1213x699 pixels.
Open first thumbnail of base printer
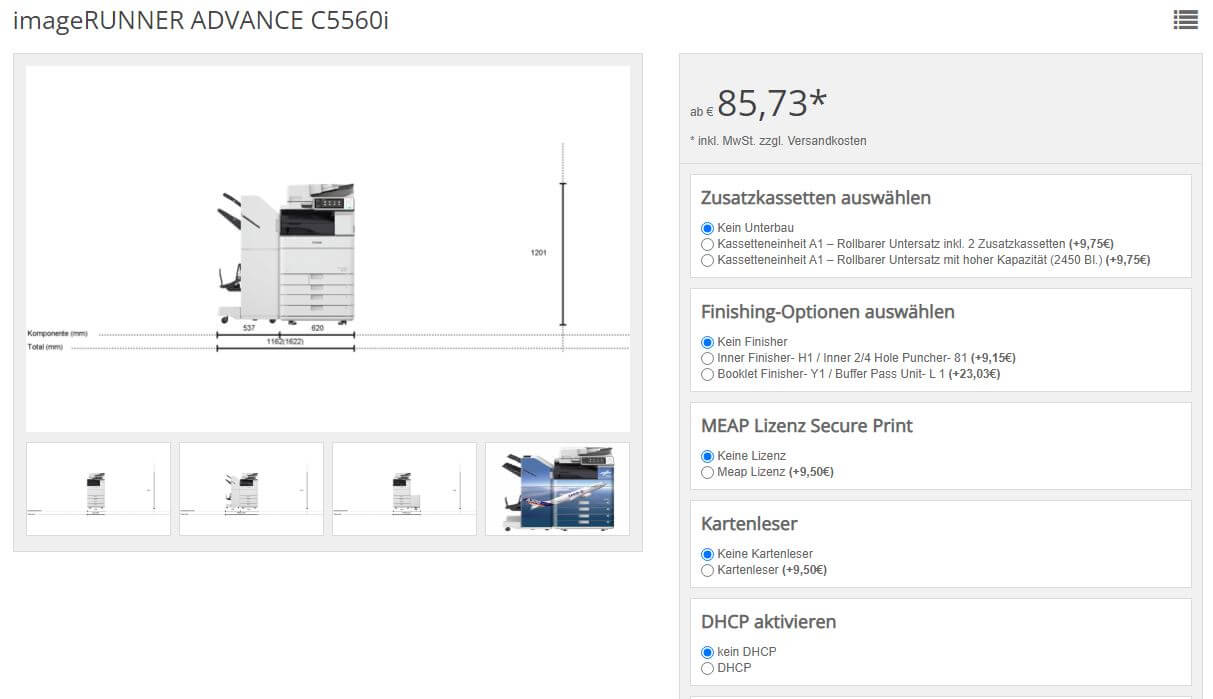[98, 489]
